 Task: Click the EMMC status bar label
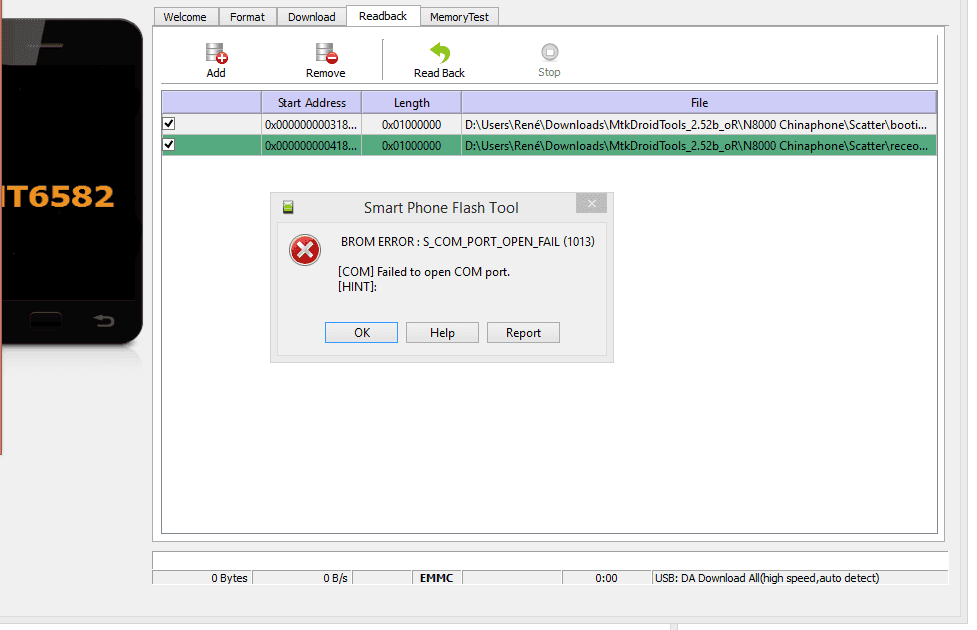point(436,578)
